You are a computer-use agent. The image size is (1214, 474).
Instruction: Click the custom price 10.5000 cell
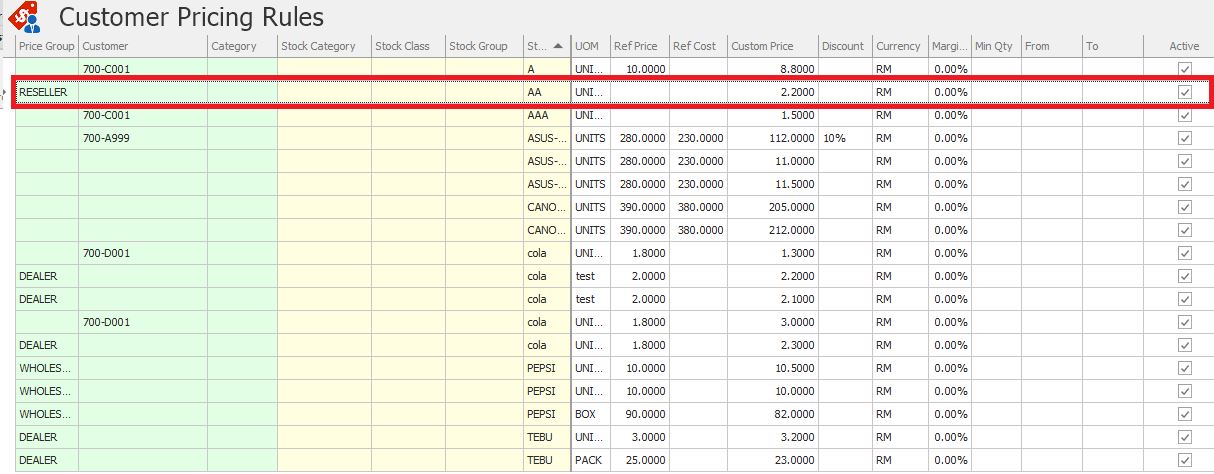[773, 368]
